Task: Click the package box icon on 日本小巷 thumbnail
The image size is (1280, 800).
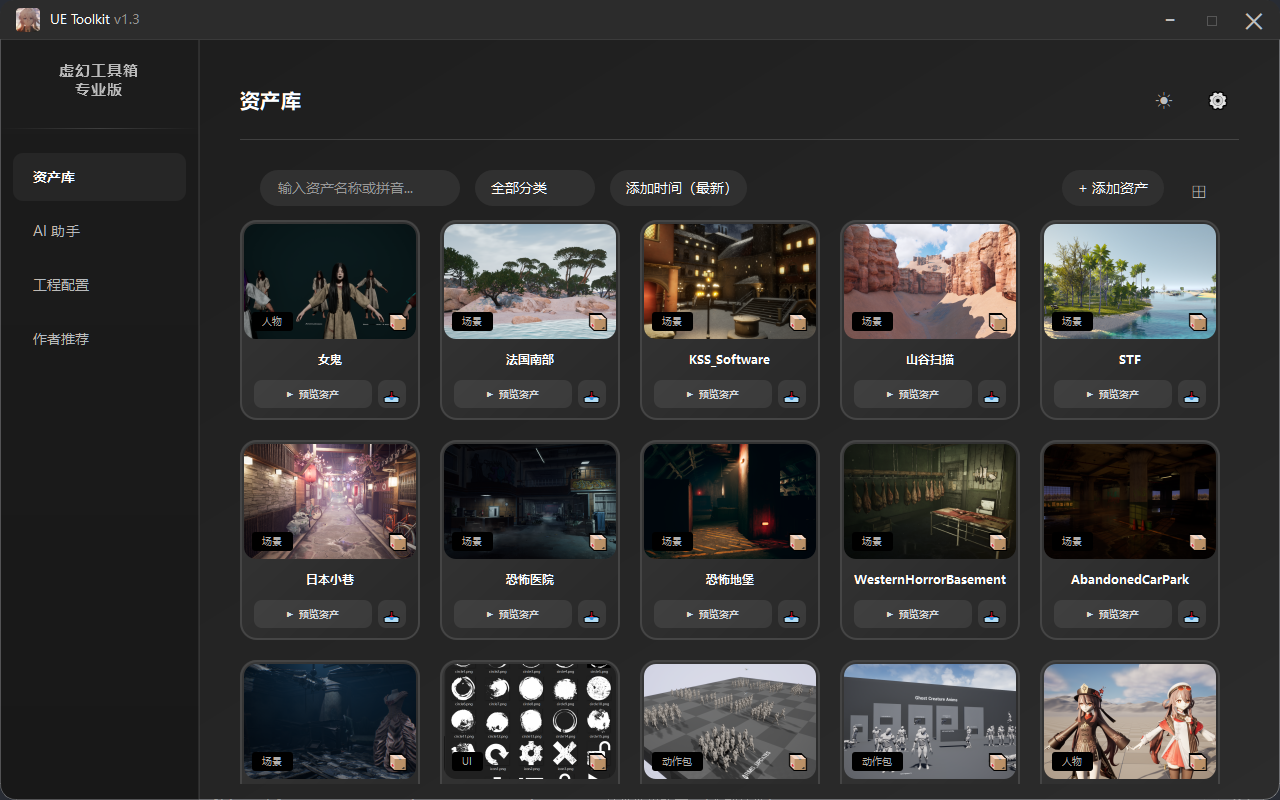Action: [x=398, y=542]
